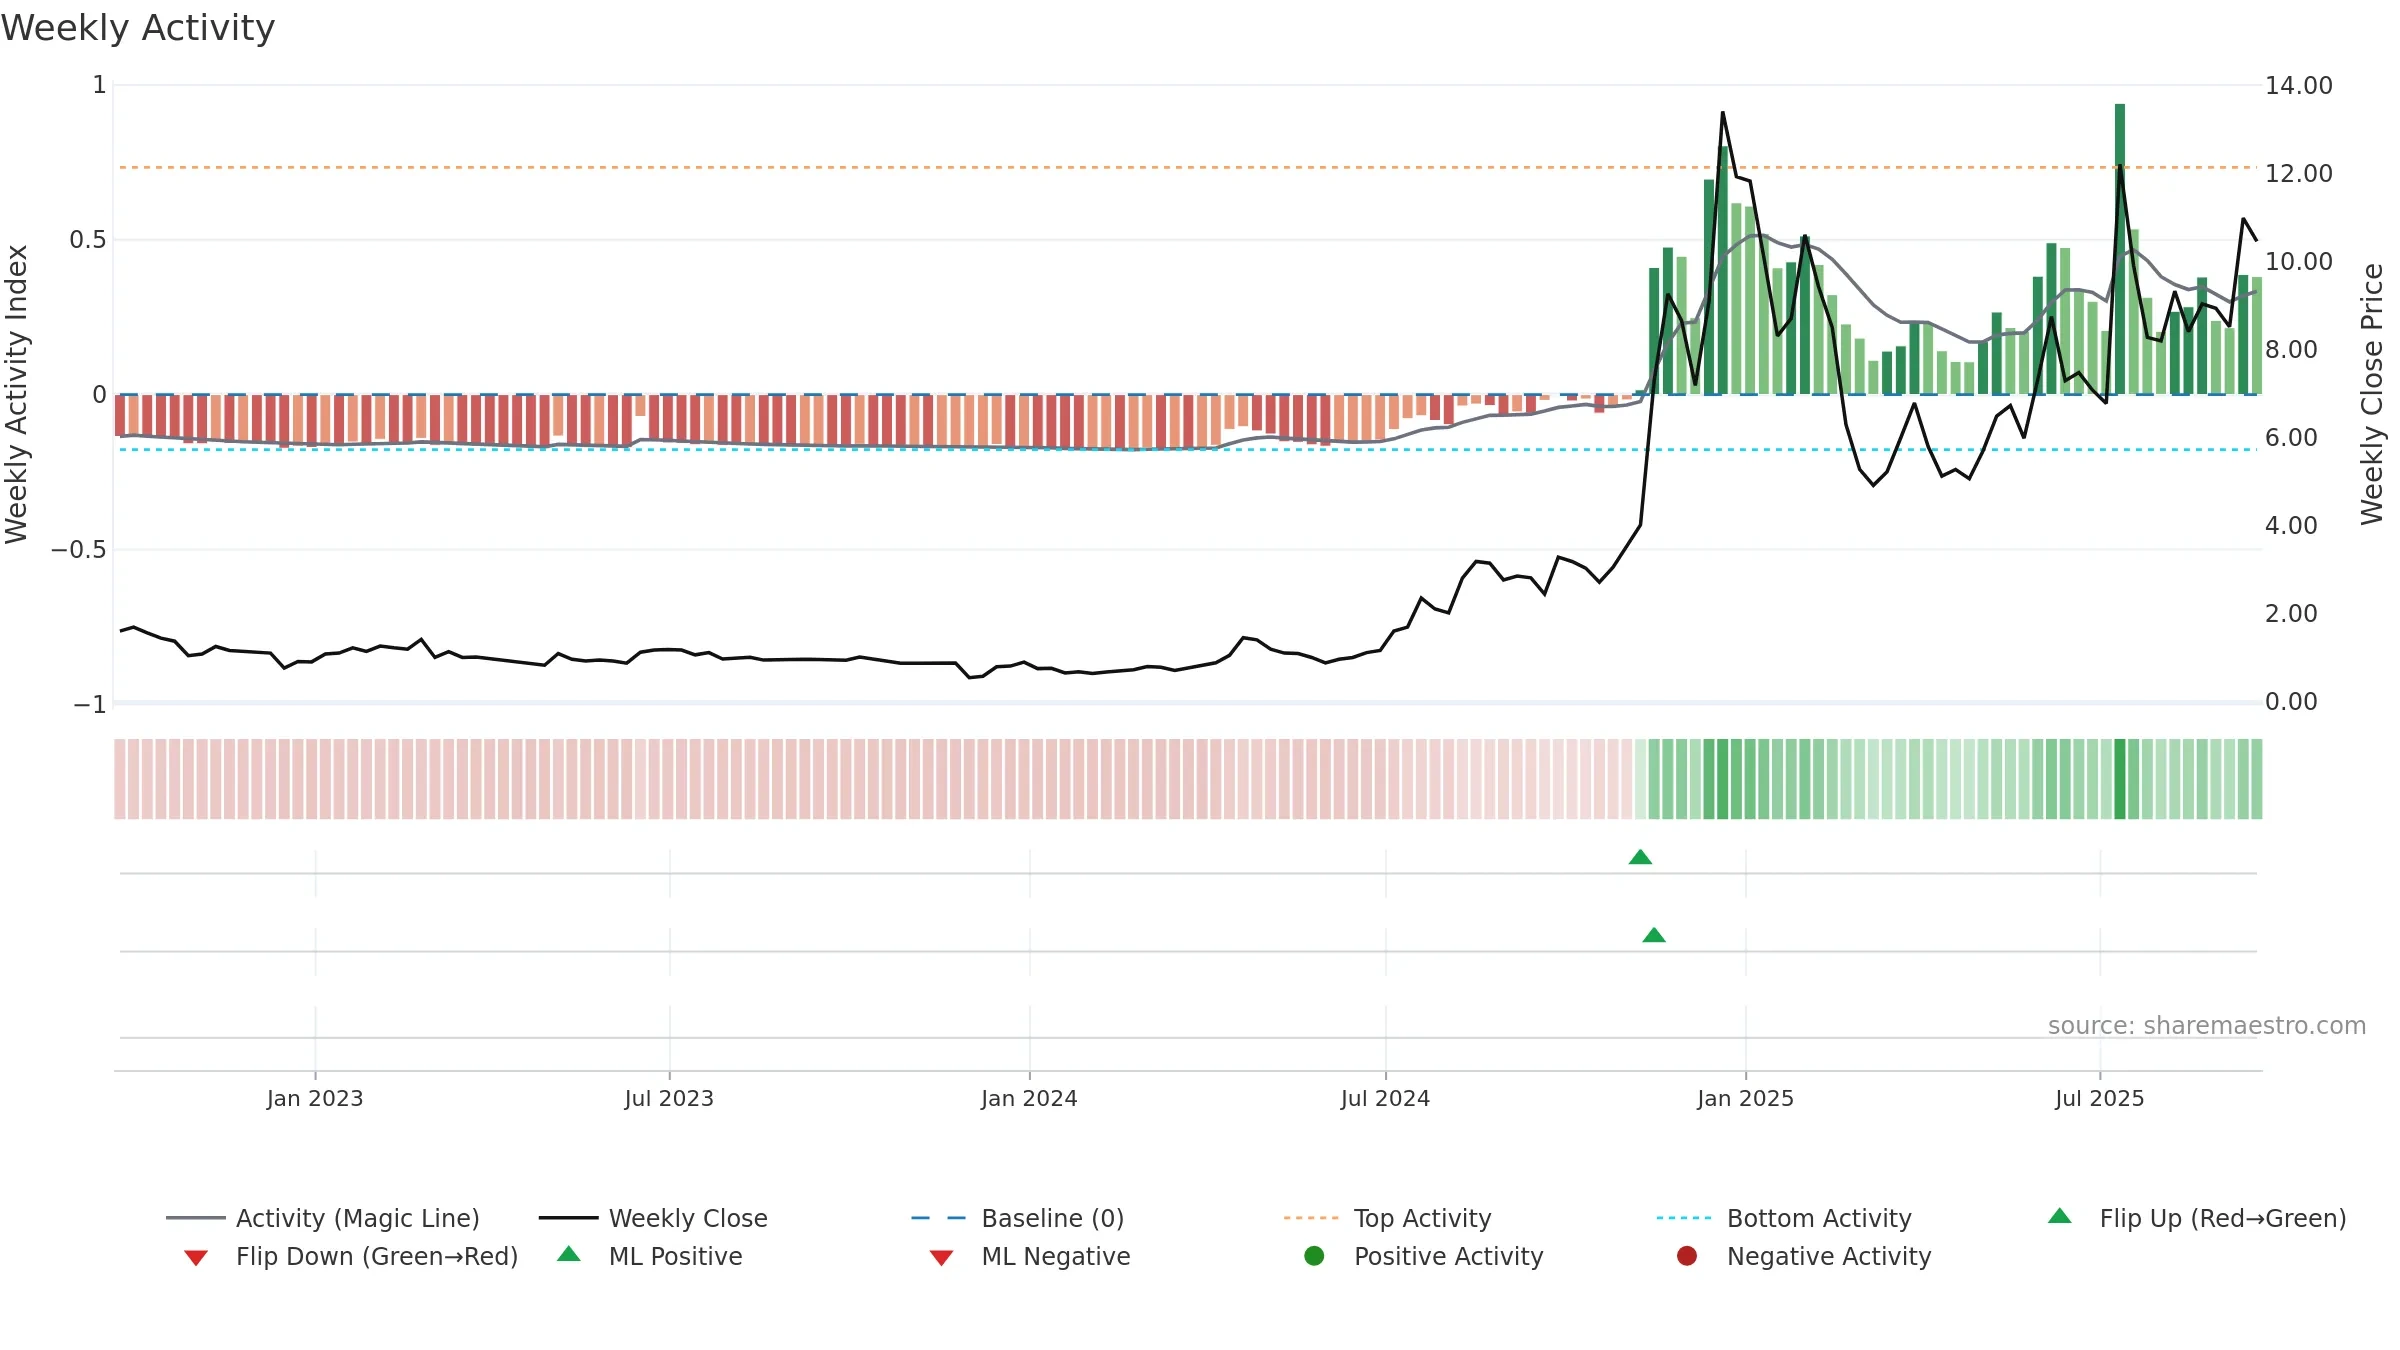Click the green Positive Activity circle icon
Viewport: 2400px width, 1350px height.
point(1314,1256)
